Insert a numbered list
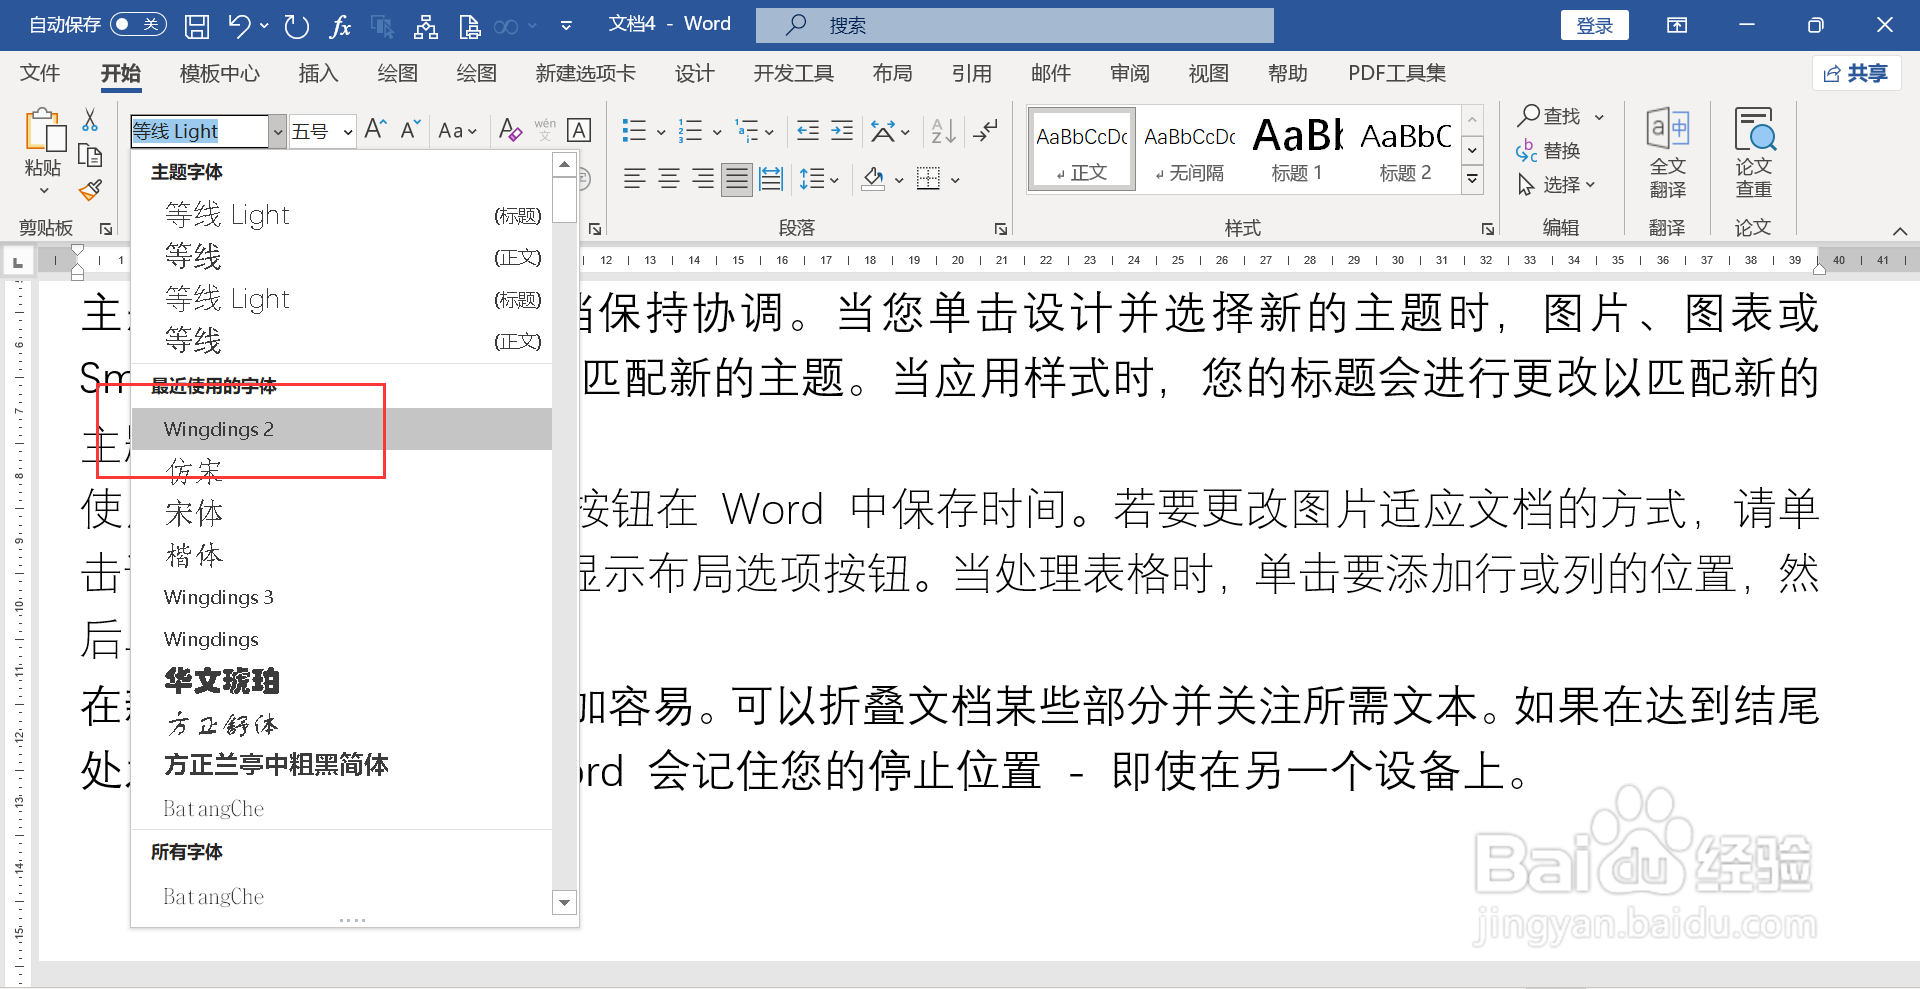1920x989 pixels. (x=690, y=130)
